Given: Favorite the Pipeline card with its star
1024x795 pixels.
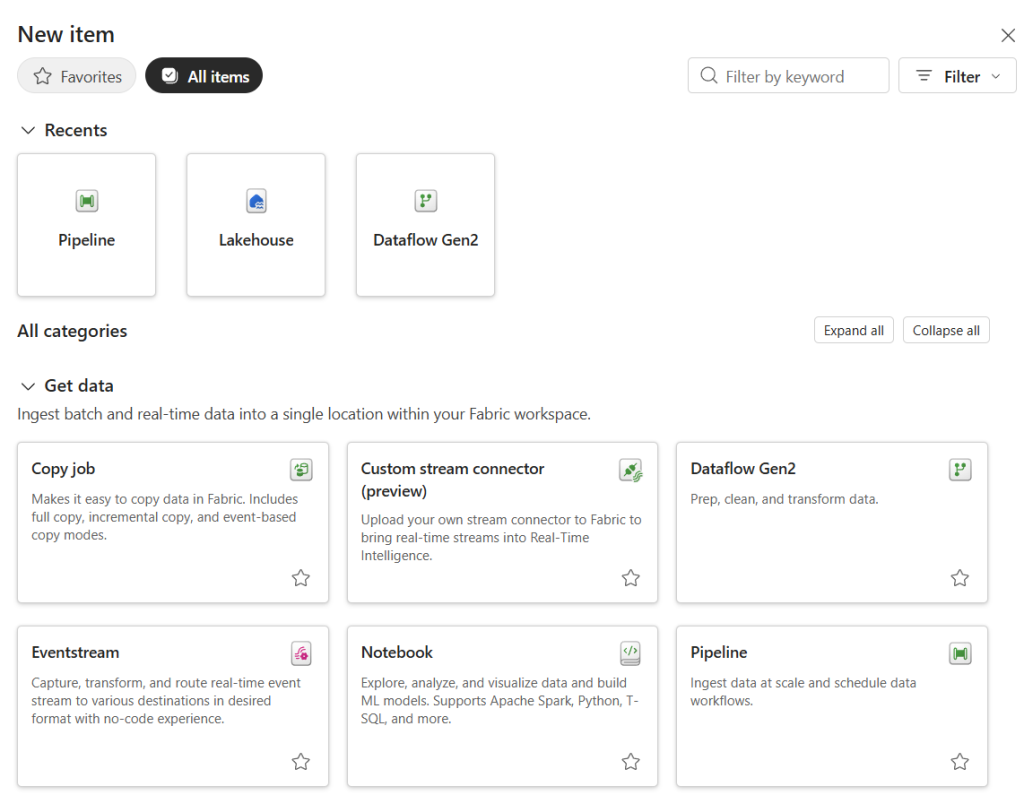Looking at the screenshot, I should (x=960, y=762).
